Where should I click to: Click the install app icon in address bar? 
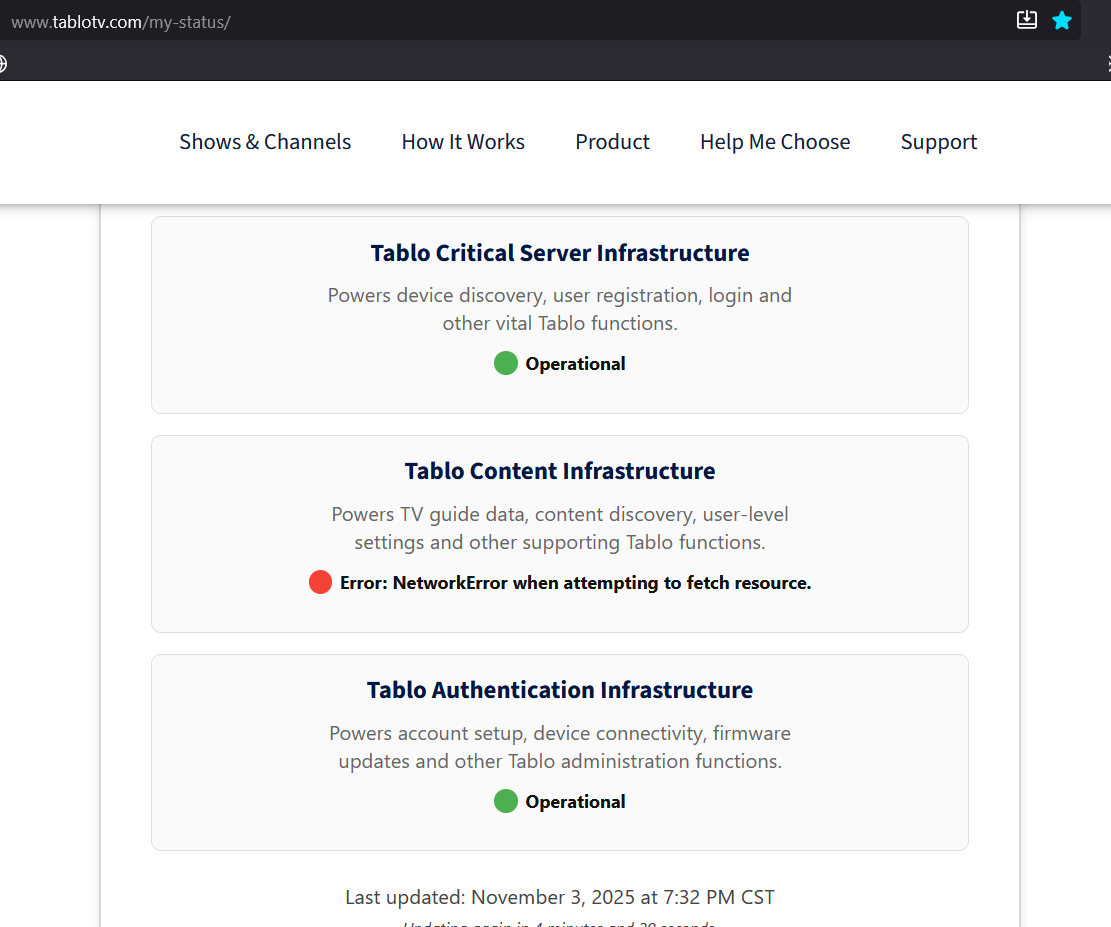pyautogui.click(x=1027, y=20)
